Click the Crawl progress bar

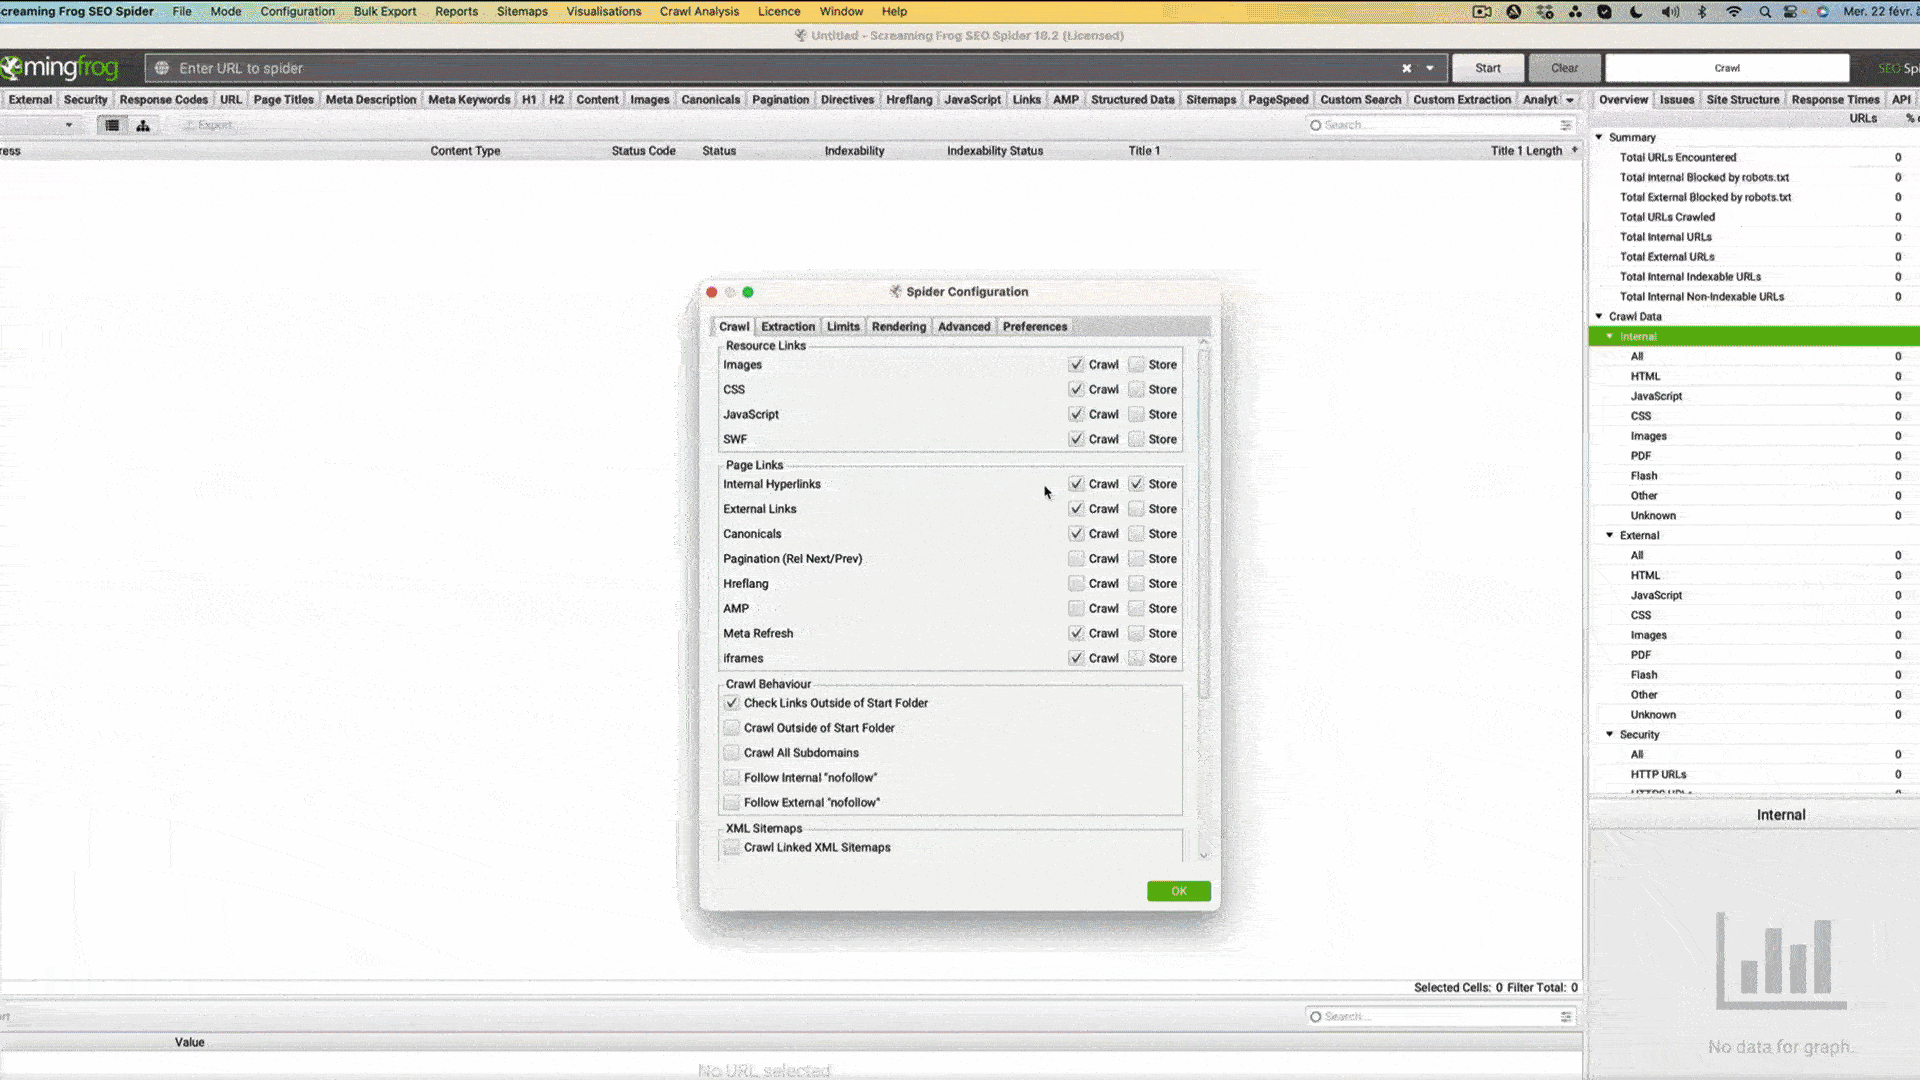pyautogui.click(x=1727, y=68)
